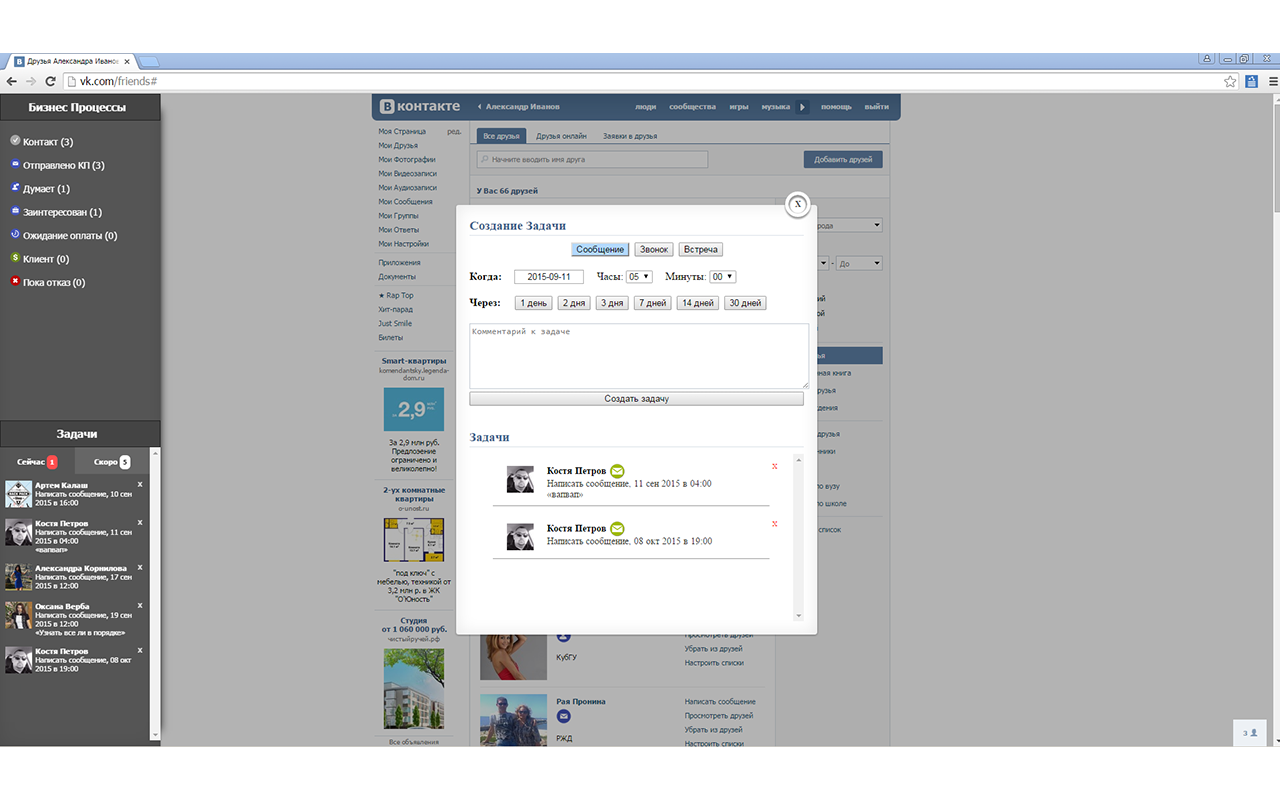
Task: Click the Когда date field
Action: point(549,277)
